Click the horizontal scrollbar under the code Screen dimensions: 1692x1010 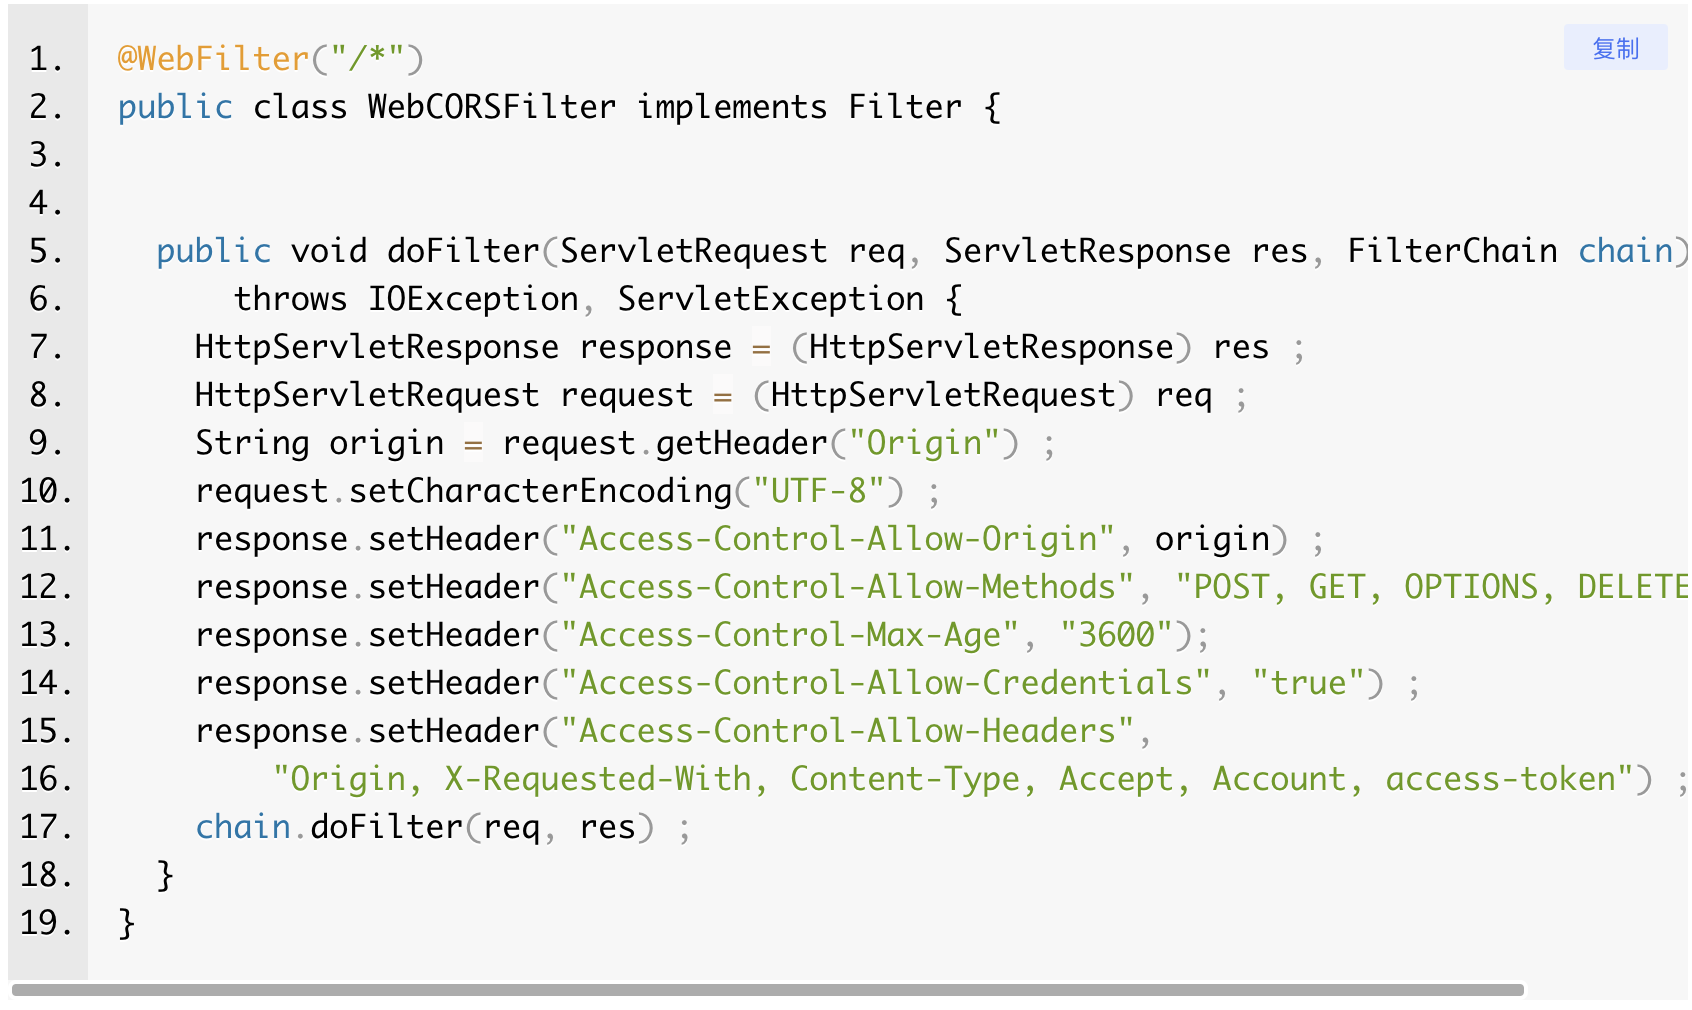pos(767,990)
